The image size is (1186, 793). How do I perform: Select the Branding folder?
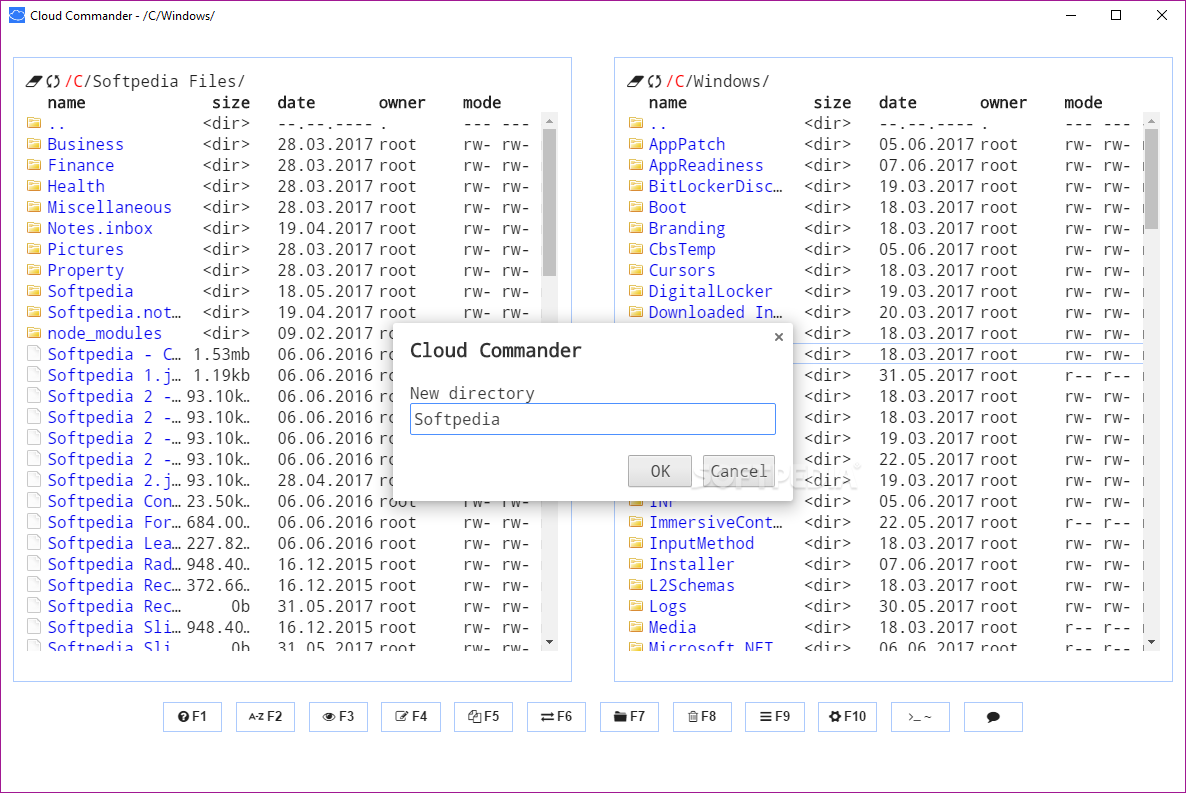tap(687, 228)
